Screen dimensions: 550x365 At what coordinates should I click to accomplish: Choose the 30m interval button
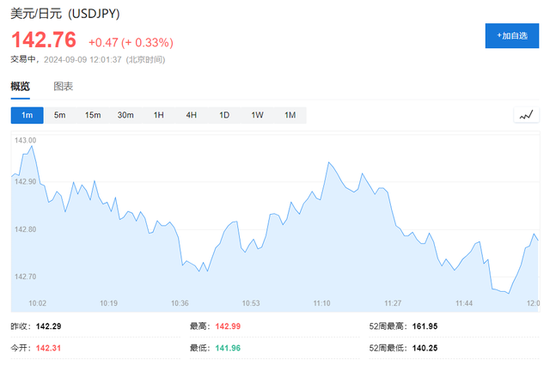point(126,115)
